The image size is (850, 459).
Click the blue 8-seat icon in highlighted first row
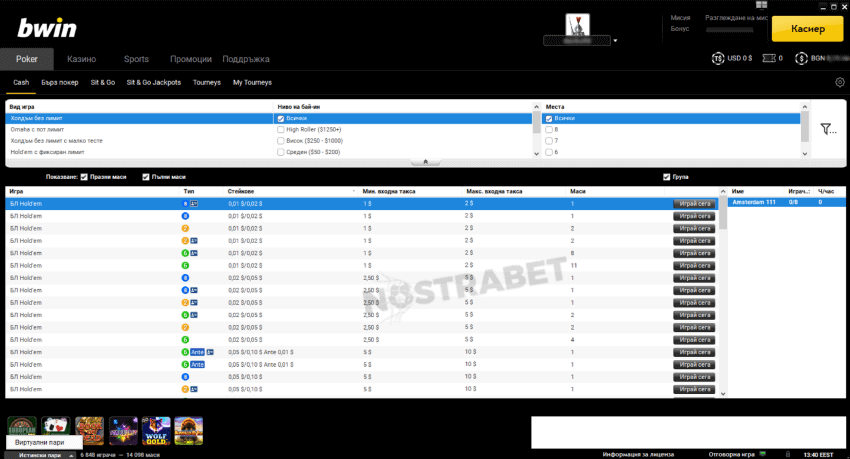[x=185, y=204]
